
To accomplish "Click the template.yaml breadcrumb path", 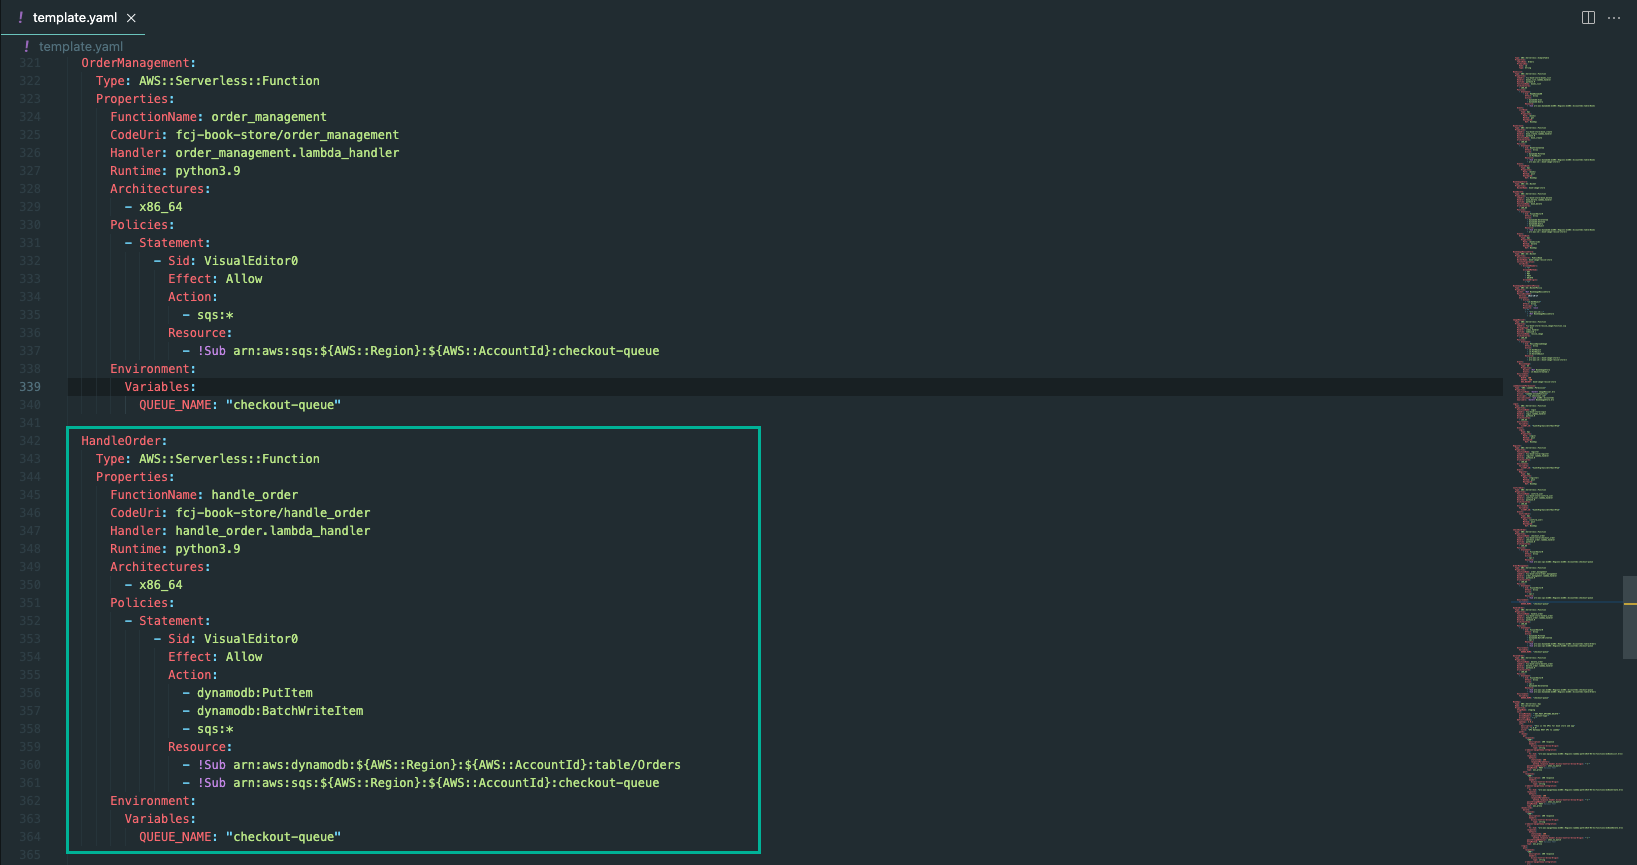I will point(80,46).
